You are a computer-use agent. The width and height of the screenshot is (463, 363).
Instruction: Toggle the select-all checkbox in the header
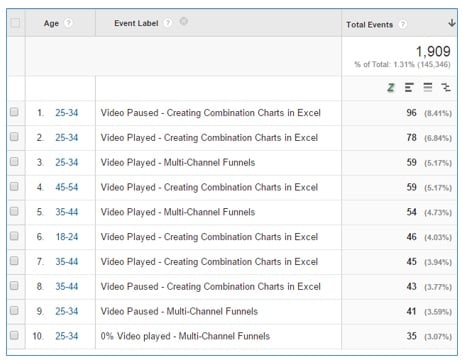click(15, 23)
